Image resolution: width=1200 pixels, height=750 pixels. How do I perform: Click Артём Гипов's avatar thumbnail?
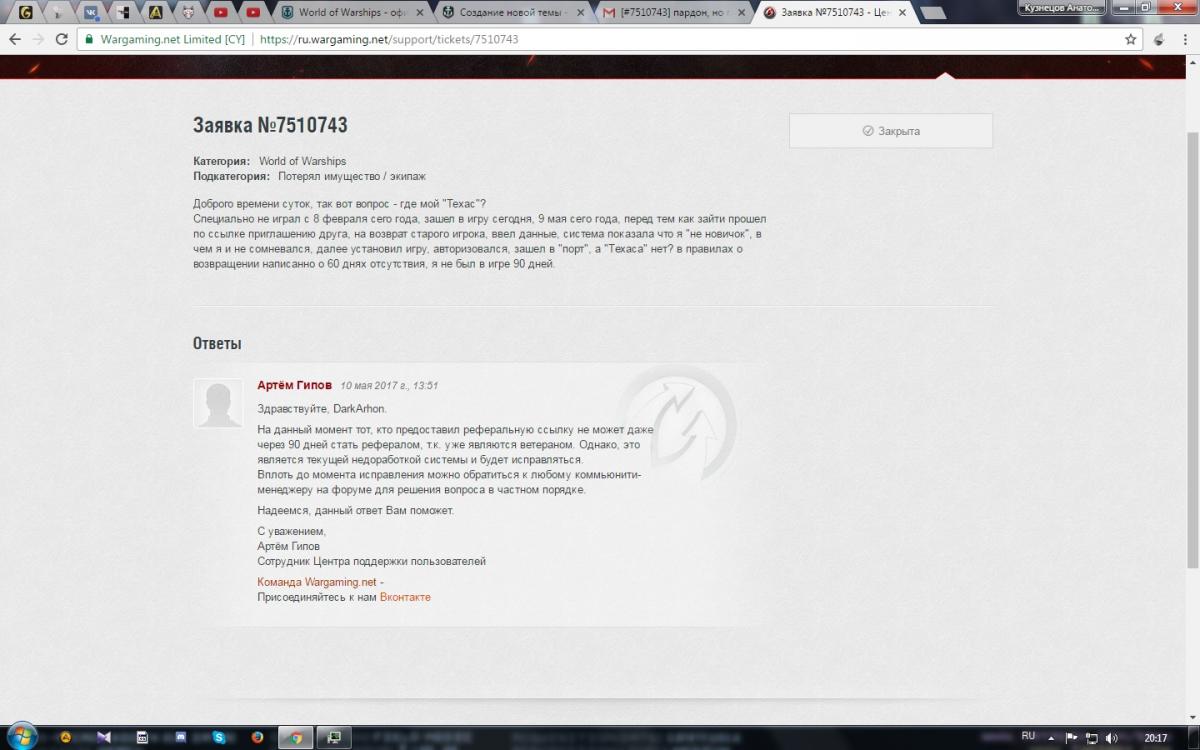pos(218,403)
